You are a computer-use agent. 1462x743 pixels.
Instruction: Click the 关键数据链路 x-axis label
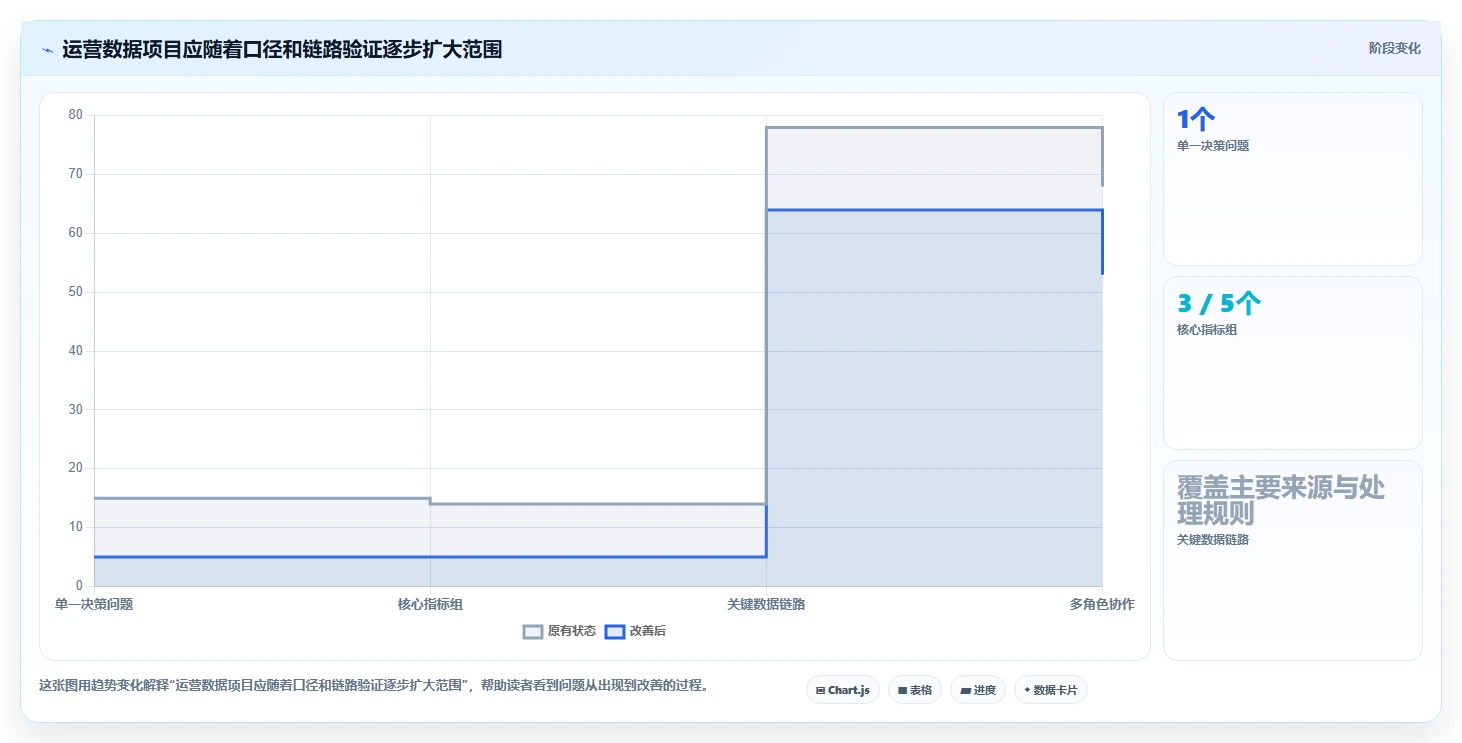coord(766,604)
